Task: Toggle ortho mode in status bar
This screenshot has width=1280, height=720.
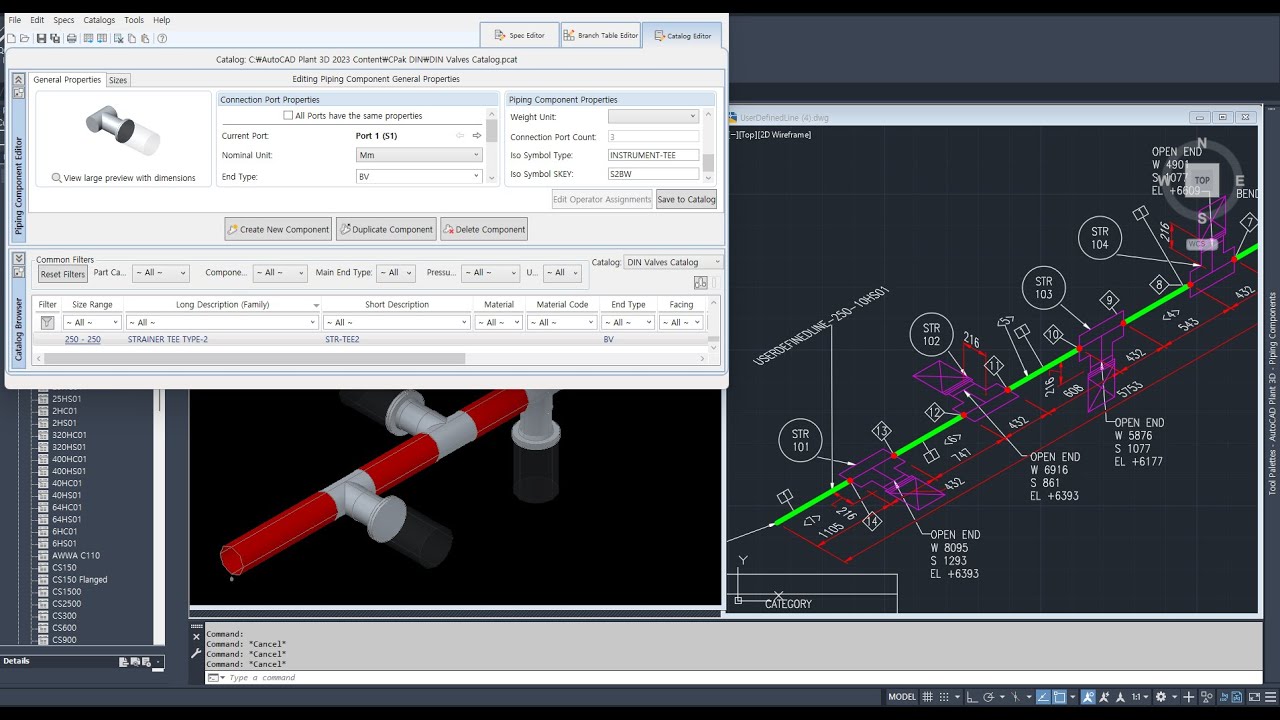Action: tap(972, 697)
